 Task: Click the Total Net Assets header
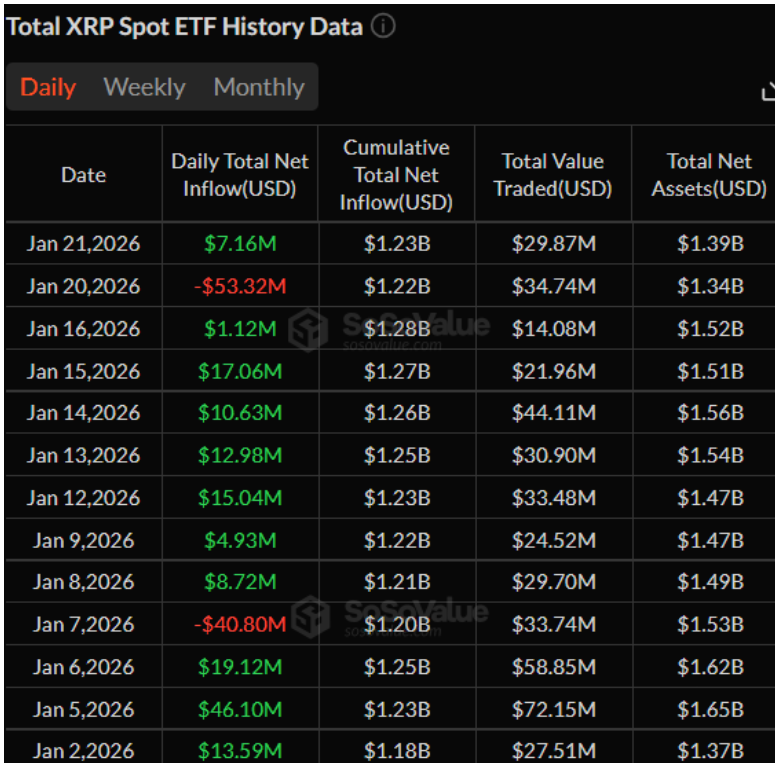tap(709, 174)
